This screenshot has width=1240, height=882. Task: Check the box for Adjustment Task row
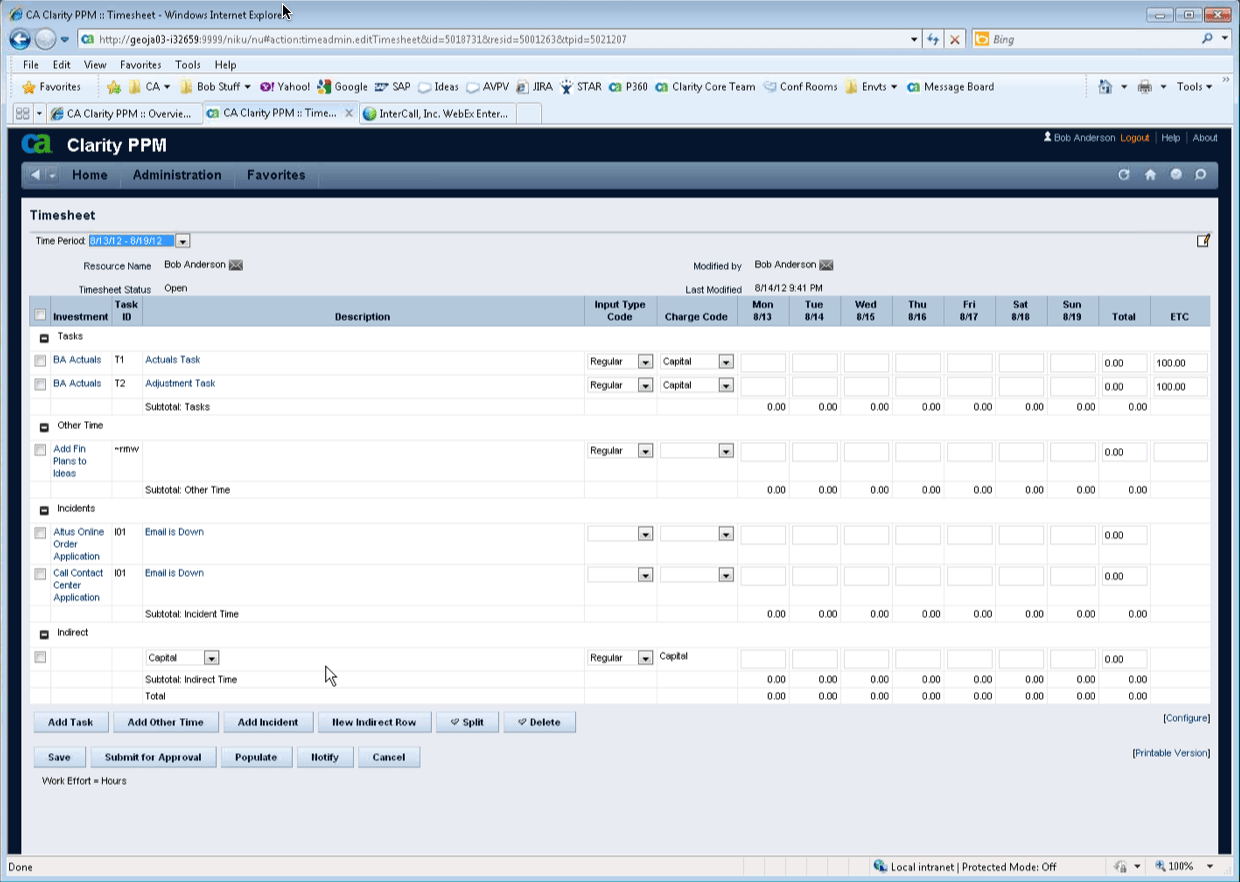pos(40,385)
